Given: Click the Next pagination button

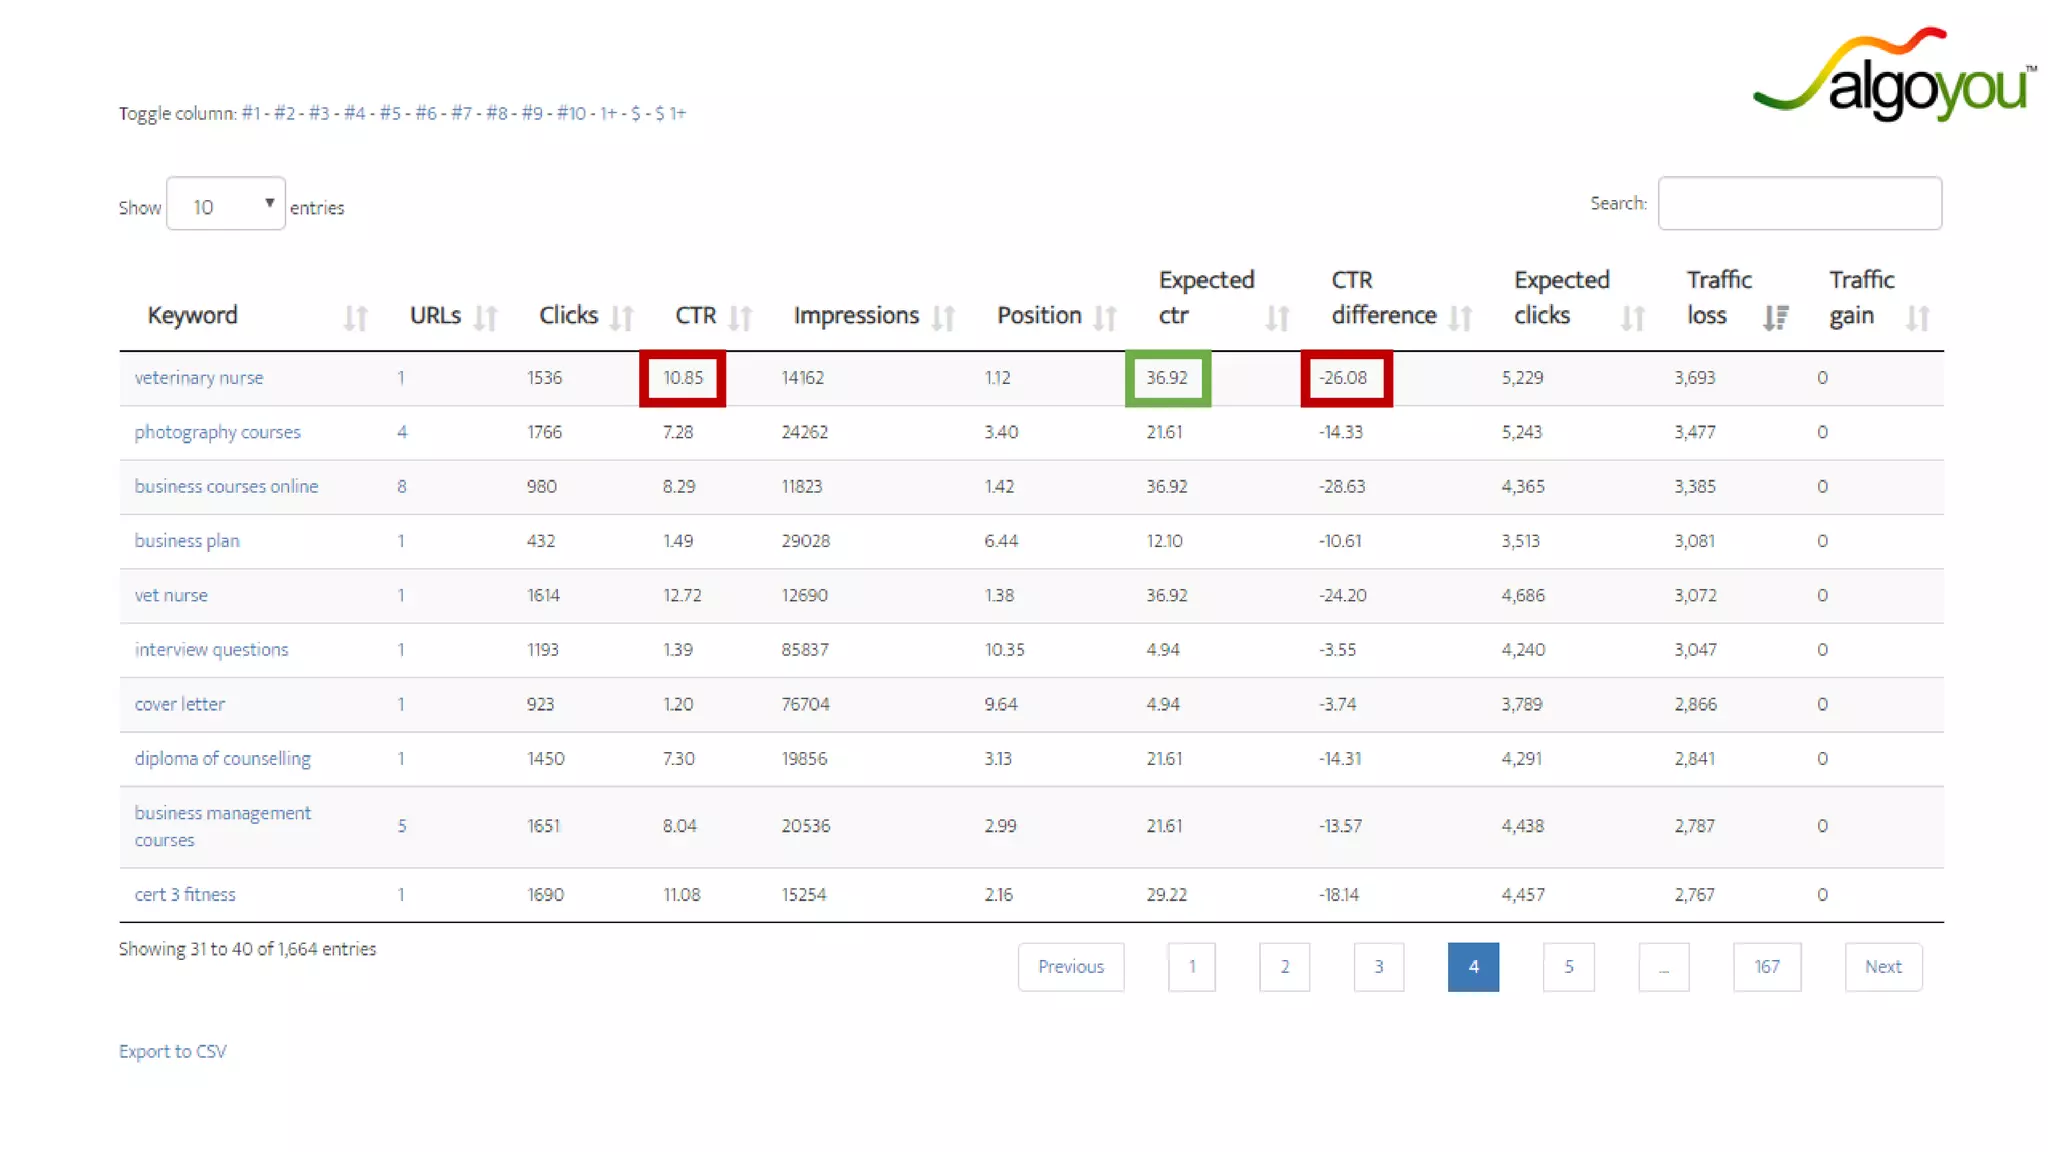Looking at the screenshot, I should pos(1882,967).
